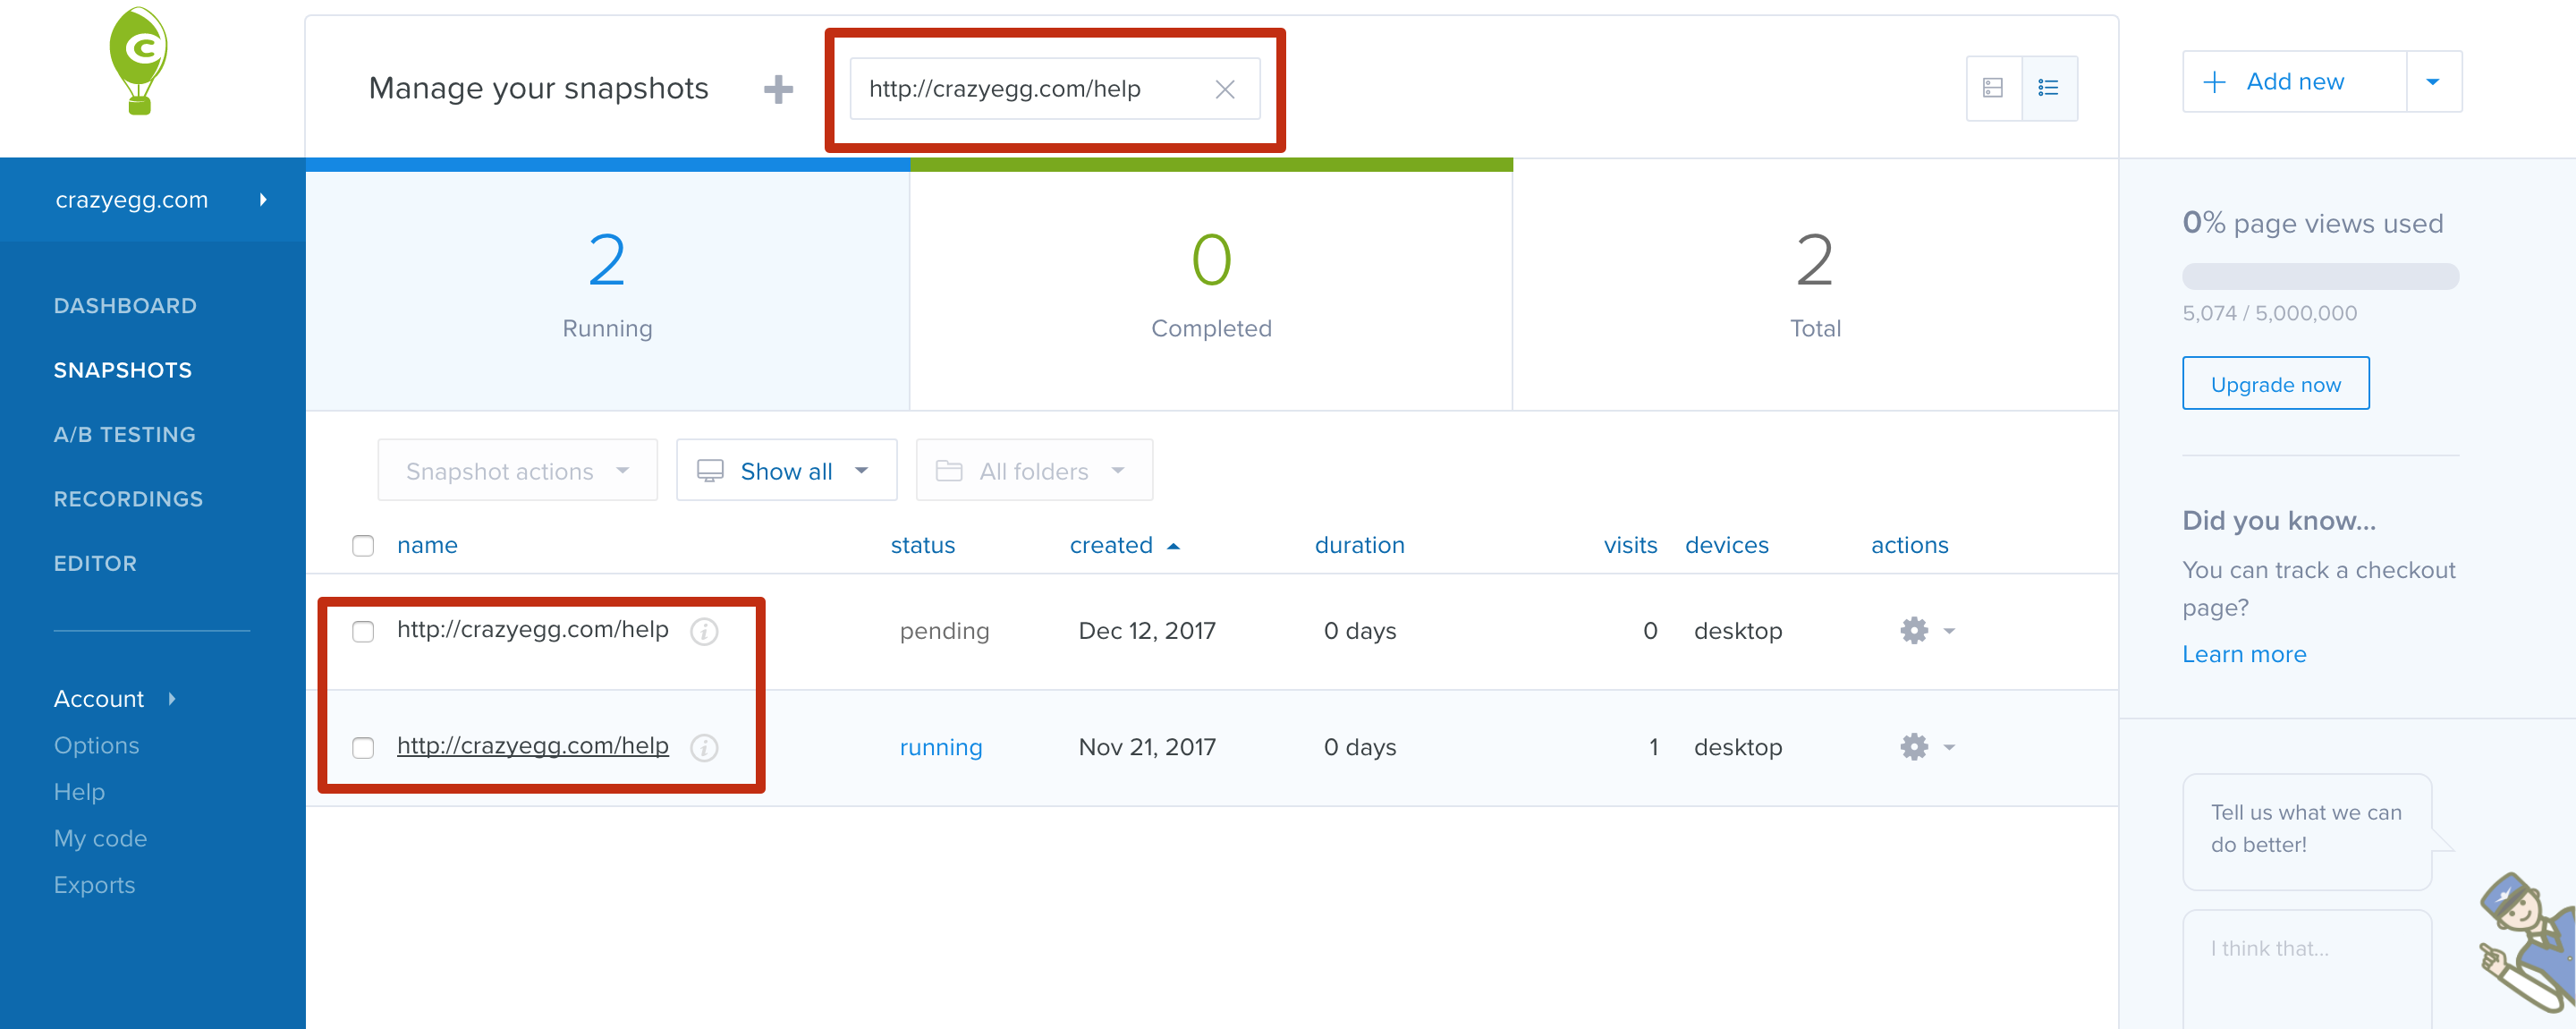Open the My code link
Viewport: 2576px width, 1029px height.
click(100, 839)
